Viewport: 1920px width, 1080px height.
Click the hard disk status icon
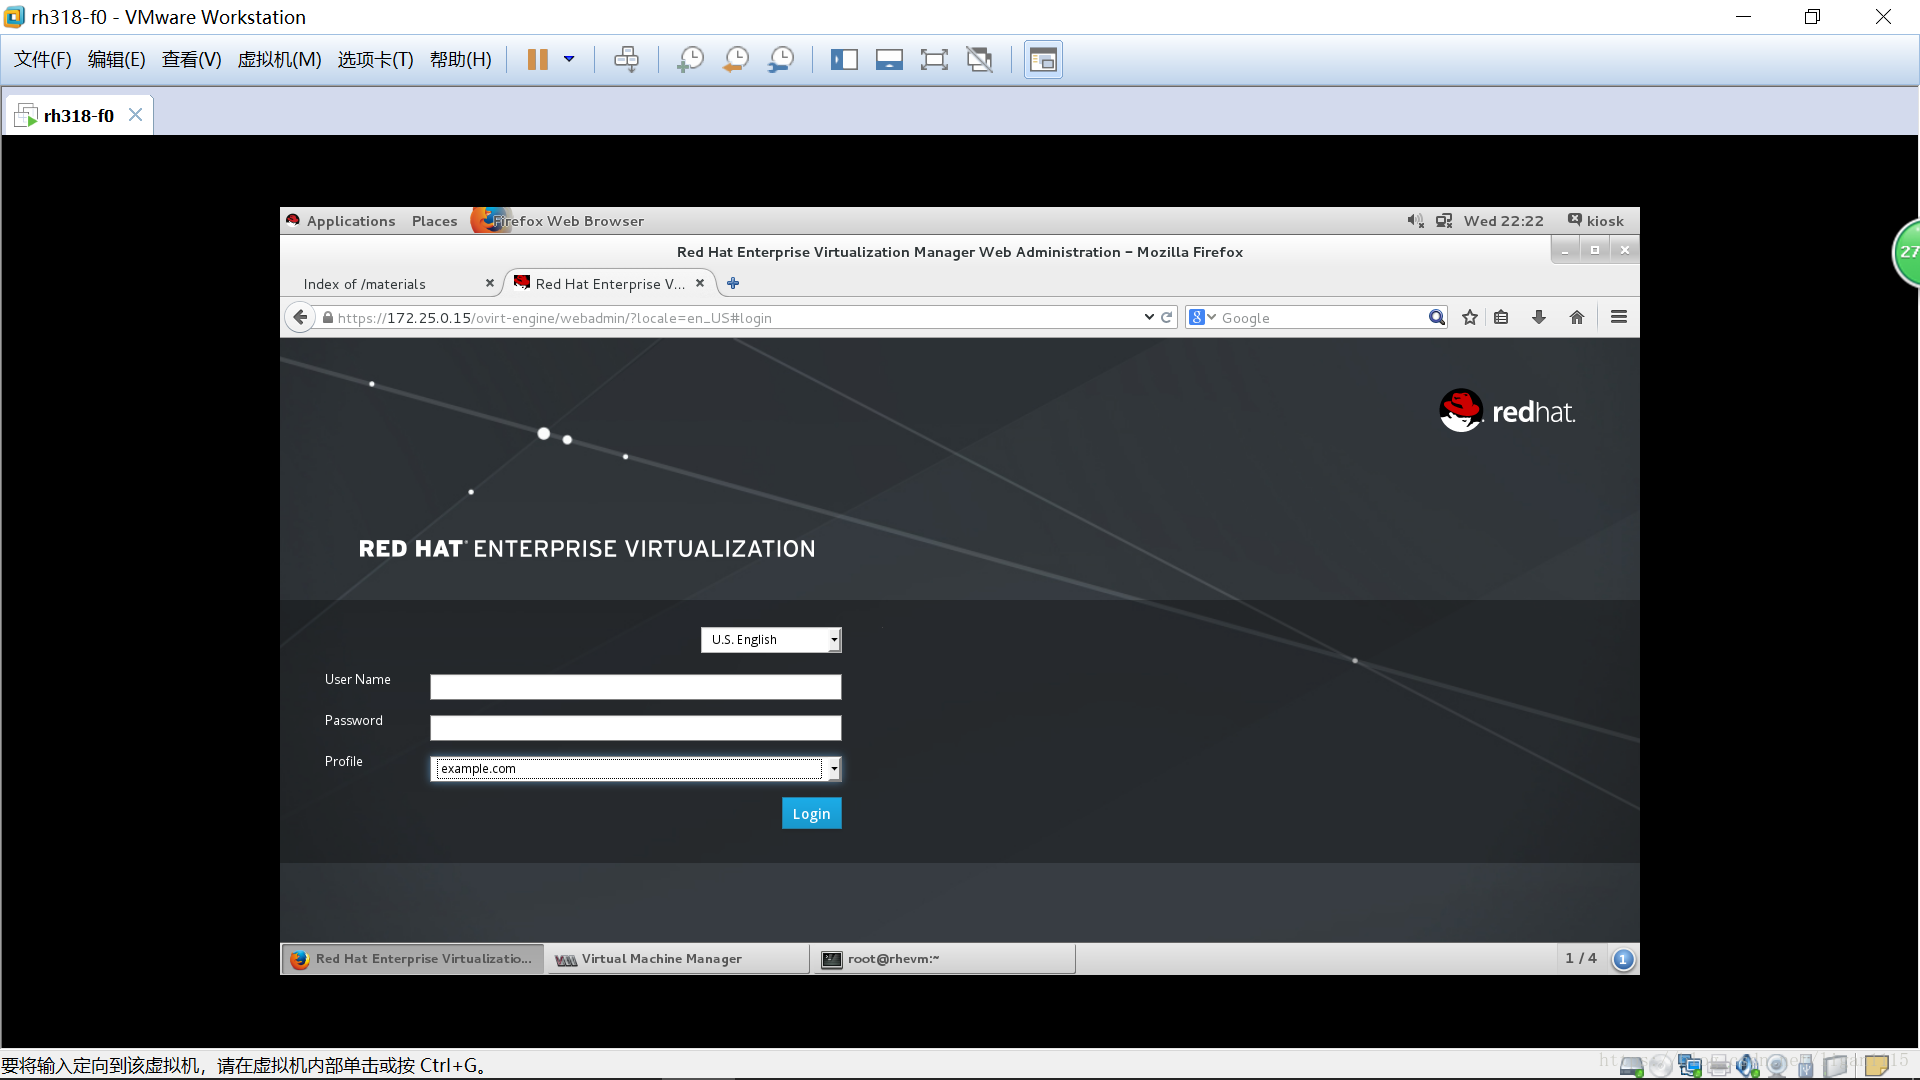click(1632, 1066)
